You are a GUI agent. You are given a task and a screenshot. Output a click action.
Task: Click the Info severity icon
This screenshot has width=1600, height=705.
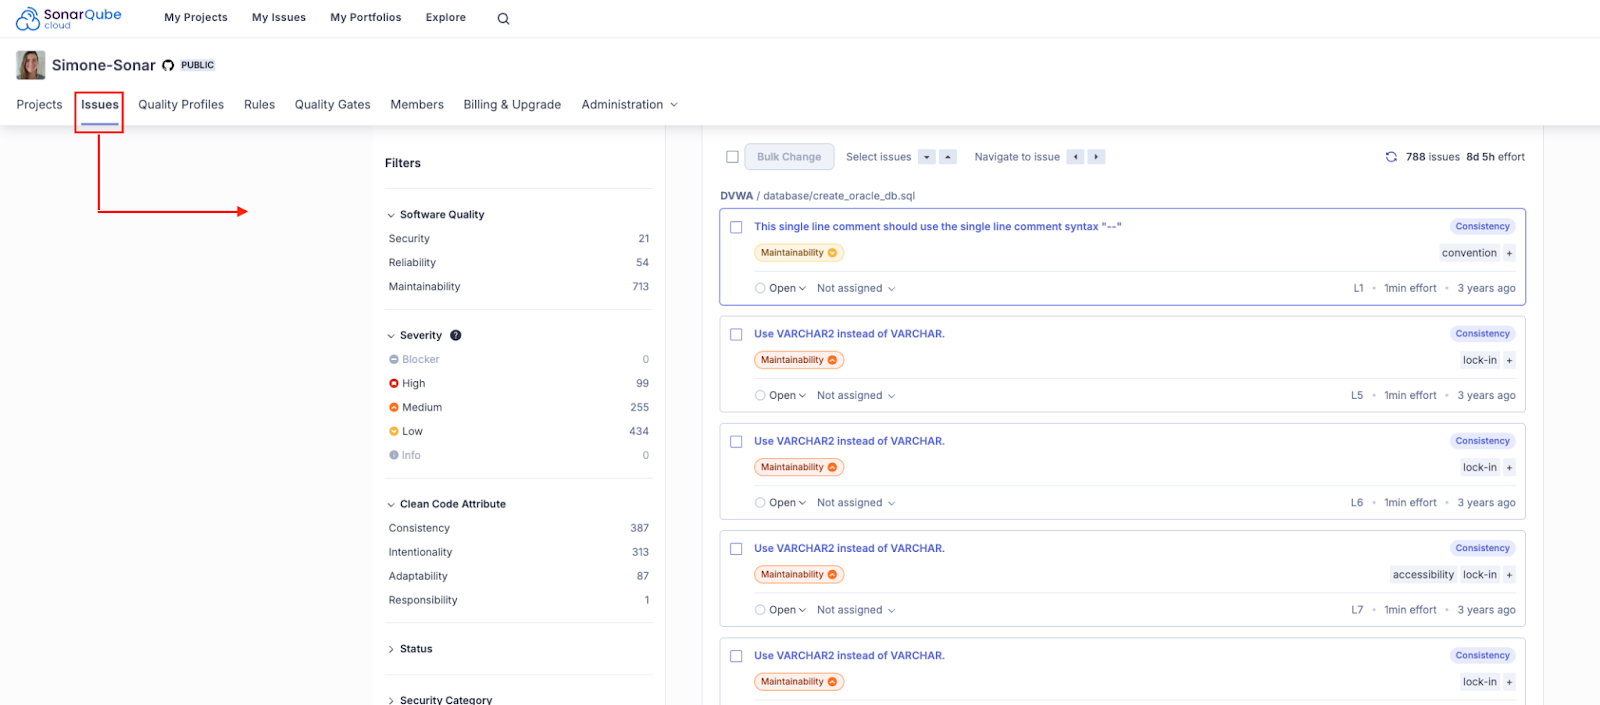pyautogui.click(x=394, y=455)
